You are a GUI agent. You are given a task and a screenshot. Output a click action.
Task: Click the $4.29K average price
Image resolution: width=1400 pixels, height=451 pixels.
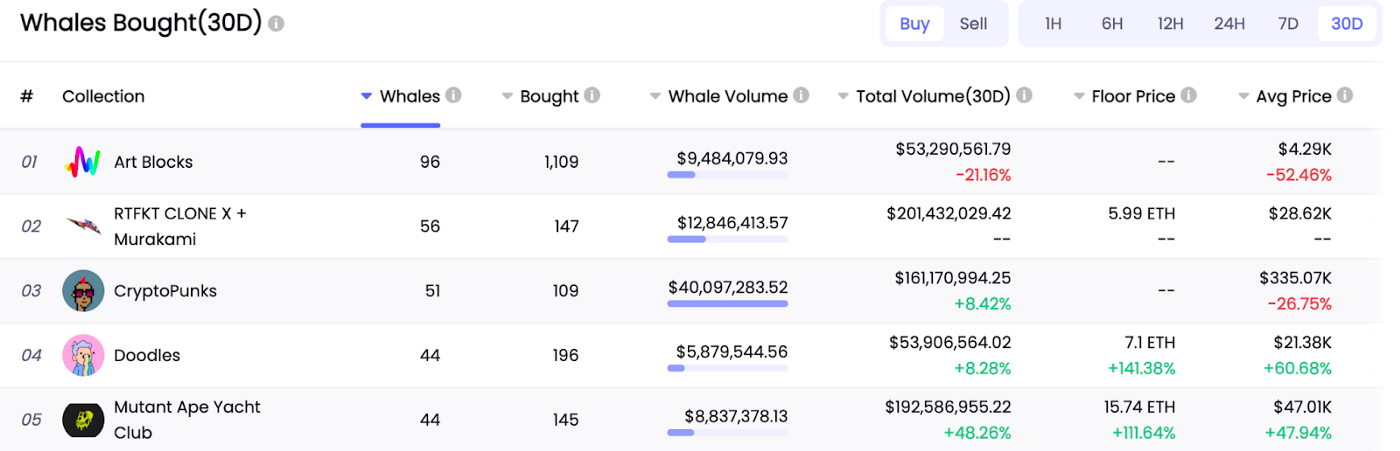click(x=1305, y=149)
